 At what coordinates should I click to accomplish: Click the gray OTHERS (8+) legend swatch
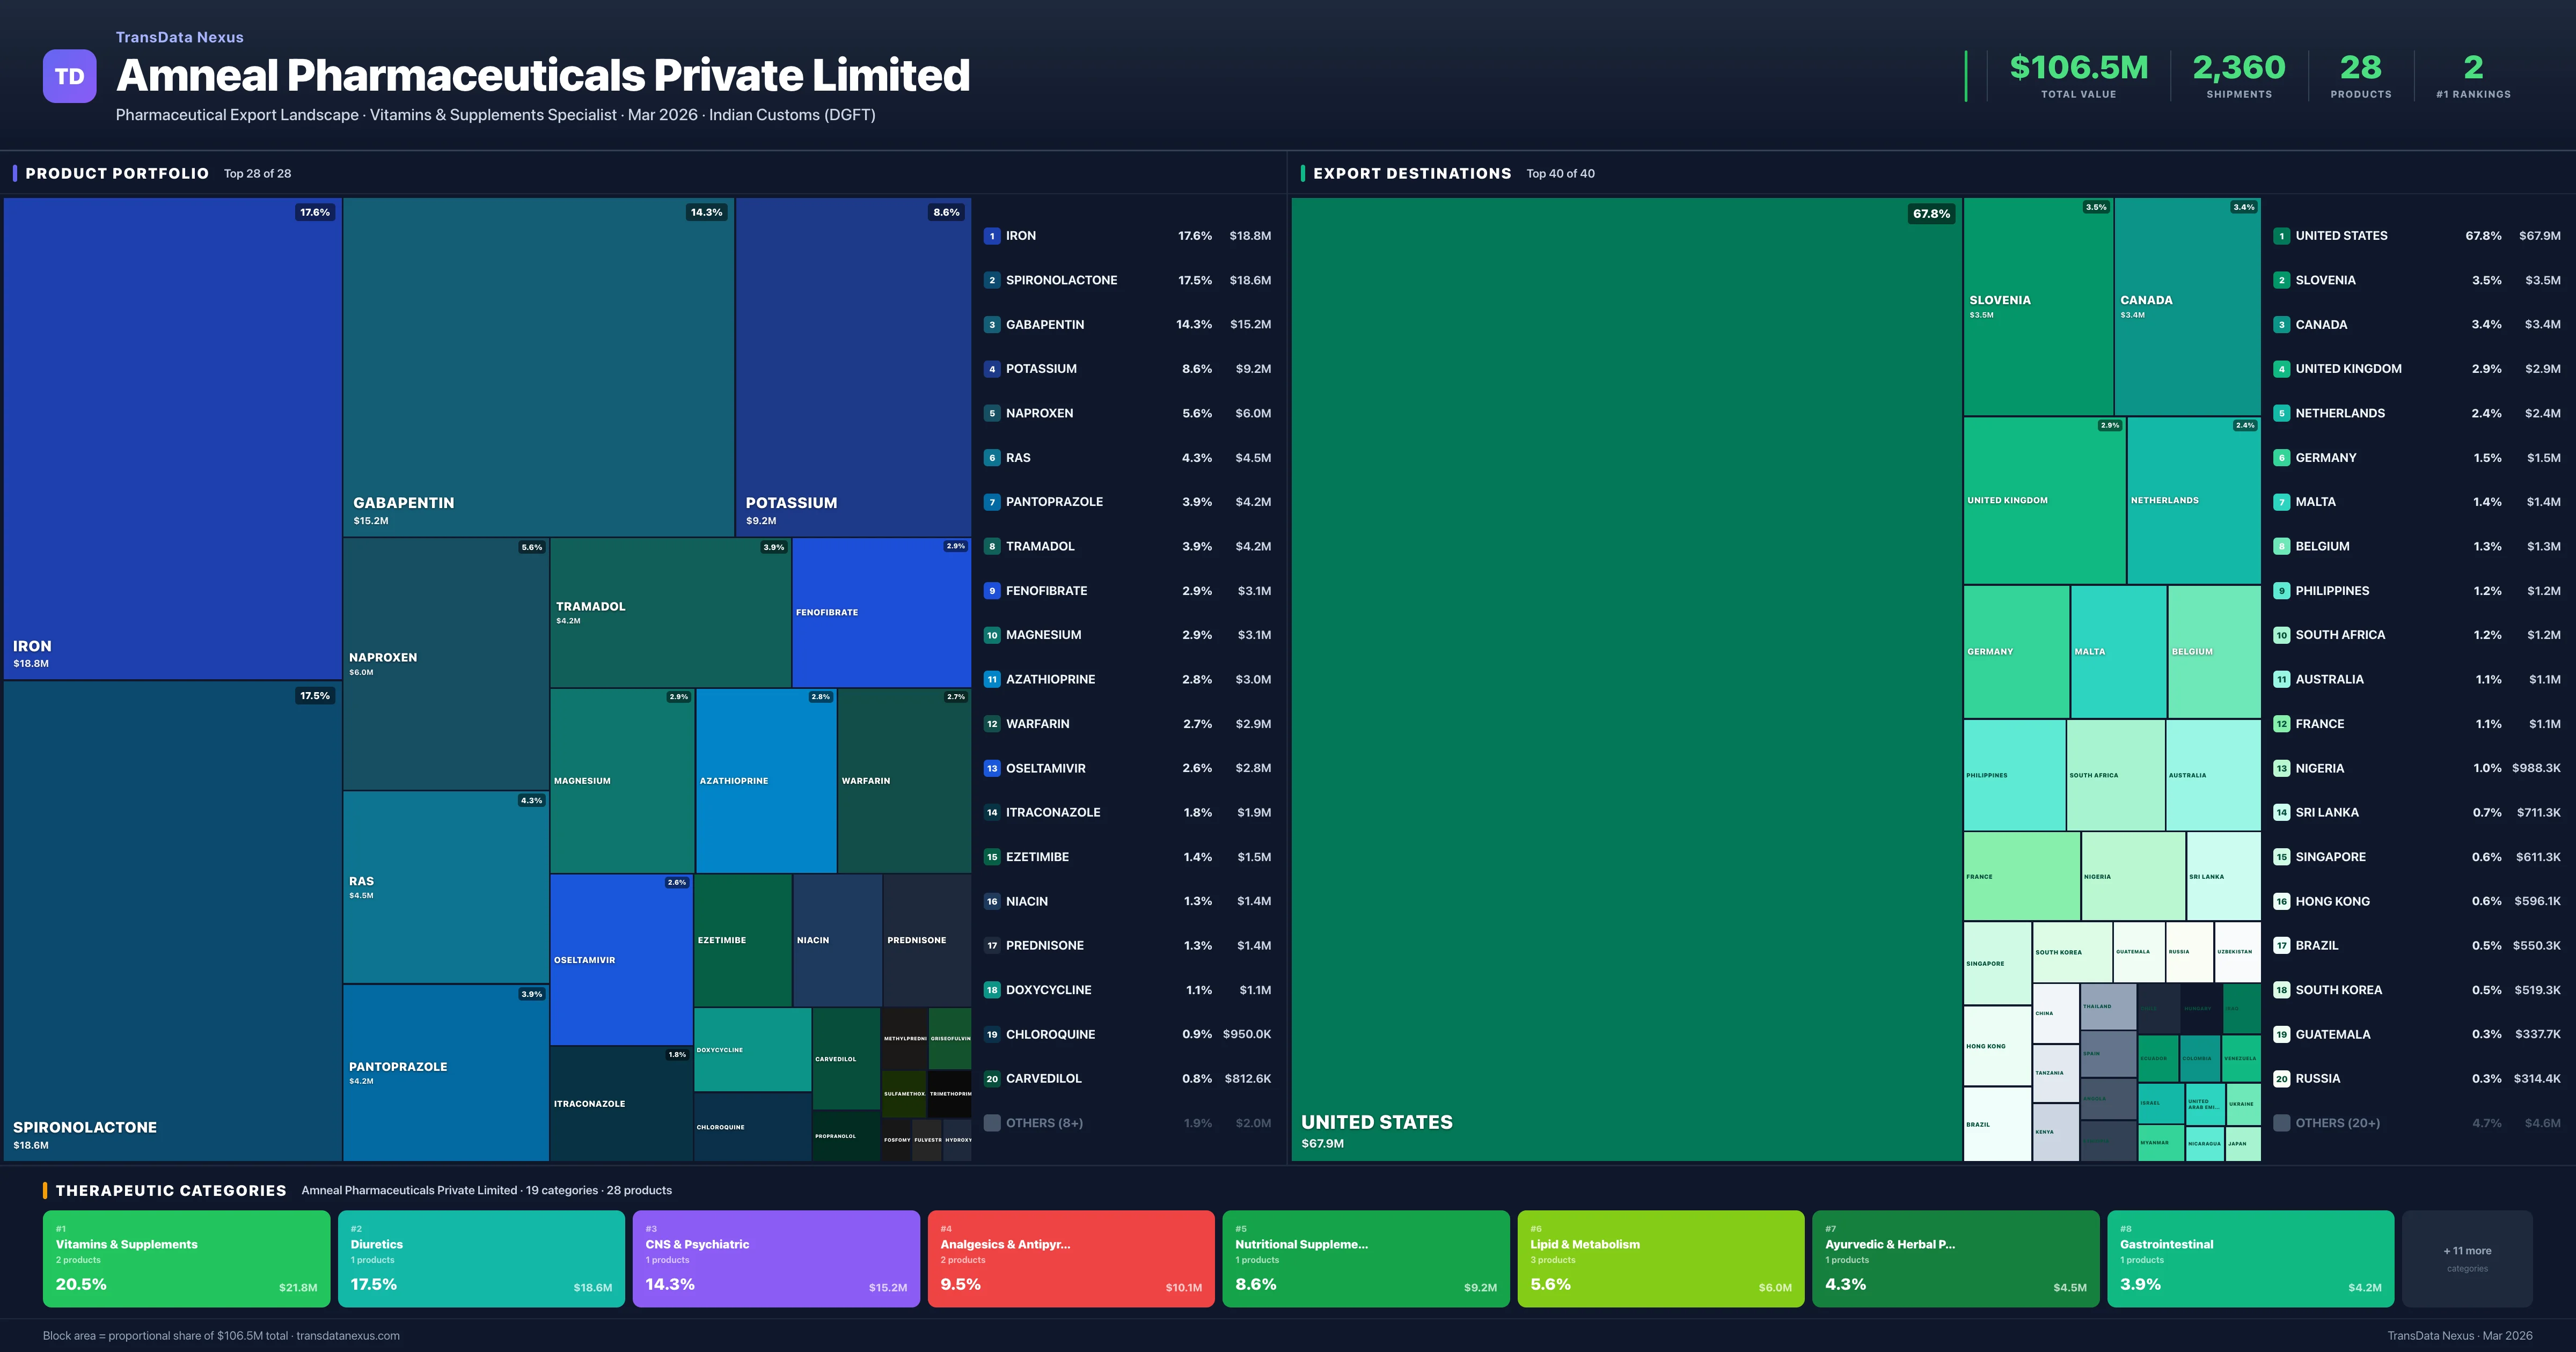[991, 1123]
